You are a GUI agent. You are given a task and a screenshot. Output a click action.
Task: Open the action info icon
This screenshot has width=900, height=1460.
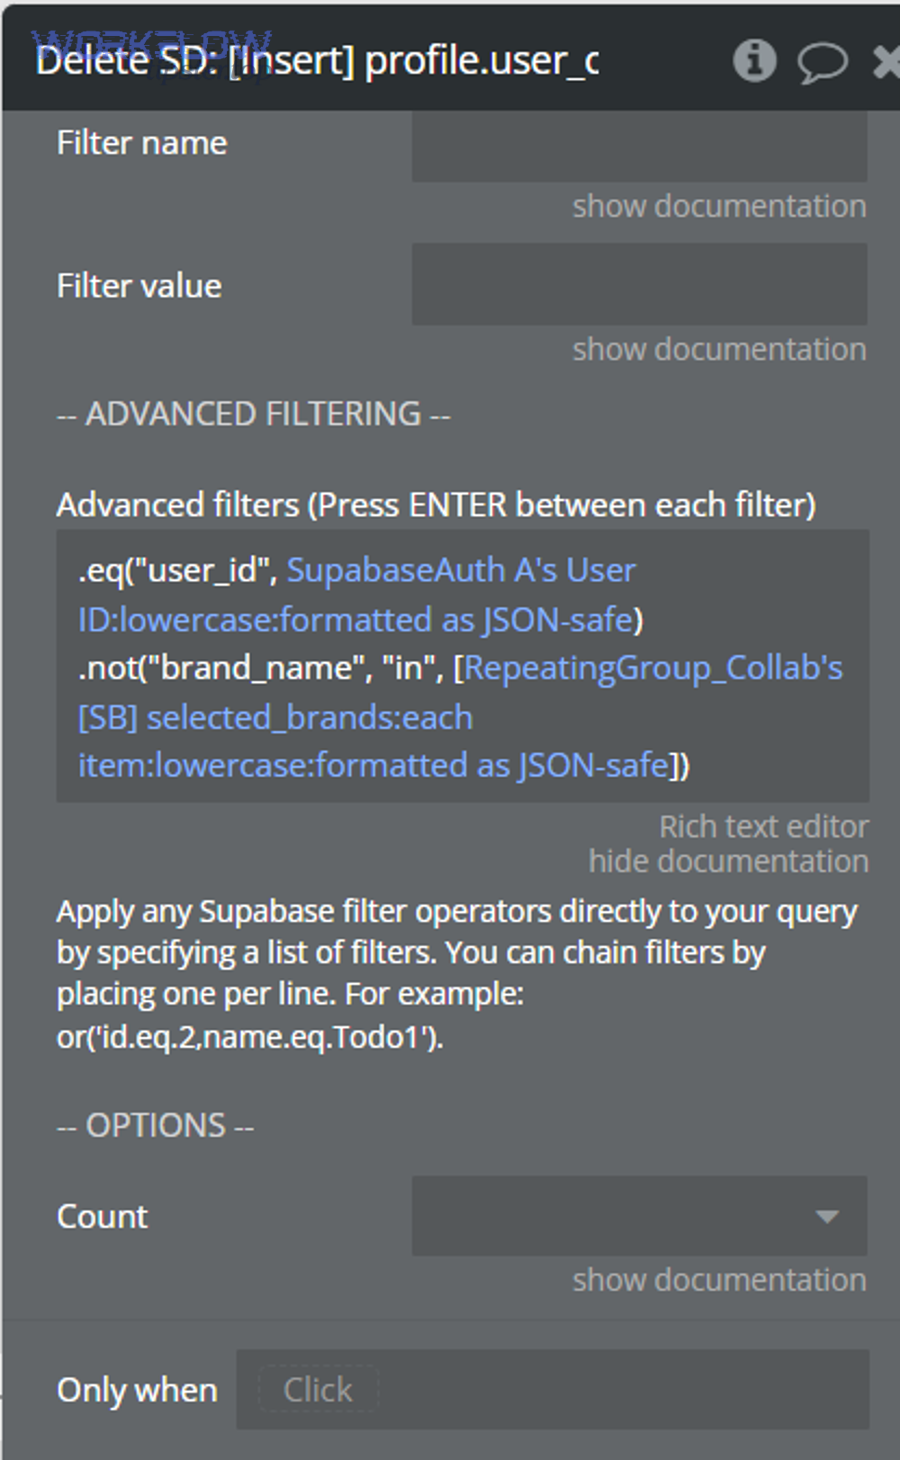[x=755, y=60]
